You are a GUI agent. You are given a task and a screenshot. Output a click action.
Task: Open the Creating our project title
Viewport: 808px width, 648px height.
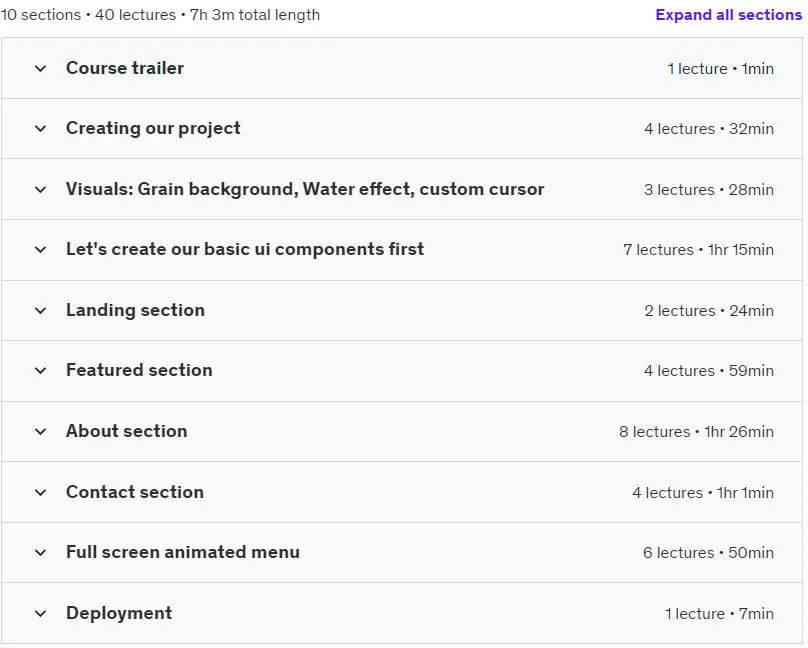(153, 128)
